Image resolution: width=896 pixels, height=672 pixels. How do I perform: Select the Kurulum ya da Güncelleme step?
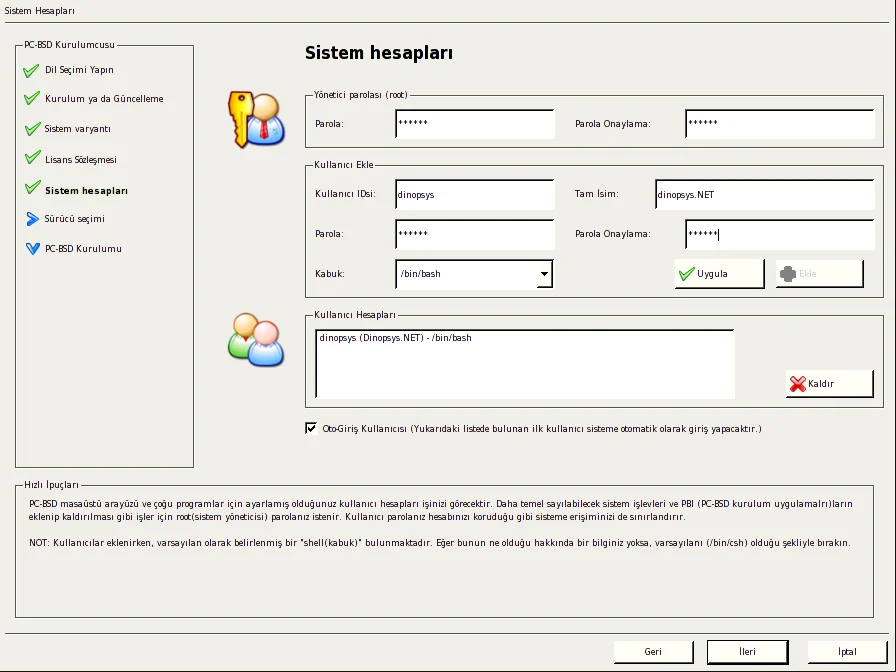pyautogui.click(x=104, y=99)
